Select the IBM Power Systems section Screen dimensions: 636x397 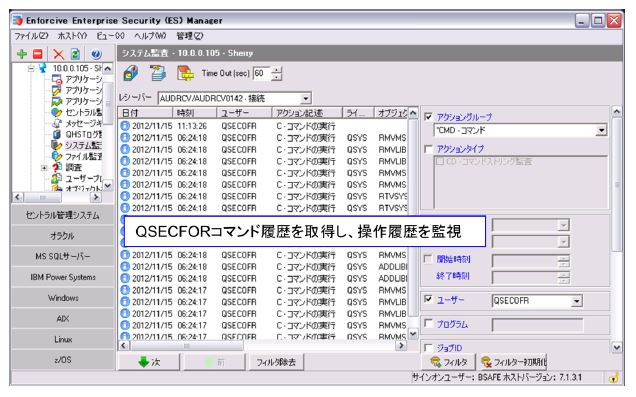(x=63, y=277)
